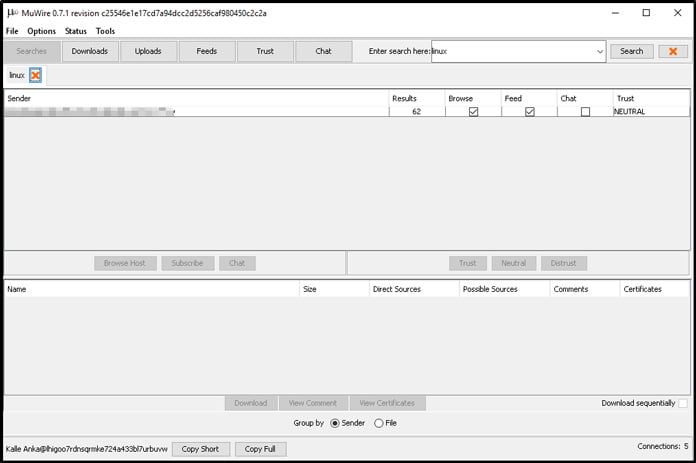Viewport: 696px width, 463px height.
Task: Switch to the Downloads view
Action: click(x=90, y=51)
